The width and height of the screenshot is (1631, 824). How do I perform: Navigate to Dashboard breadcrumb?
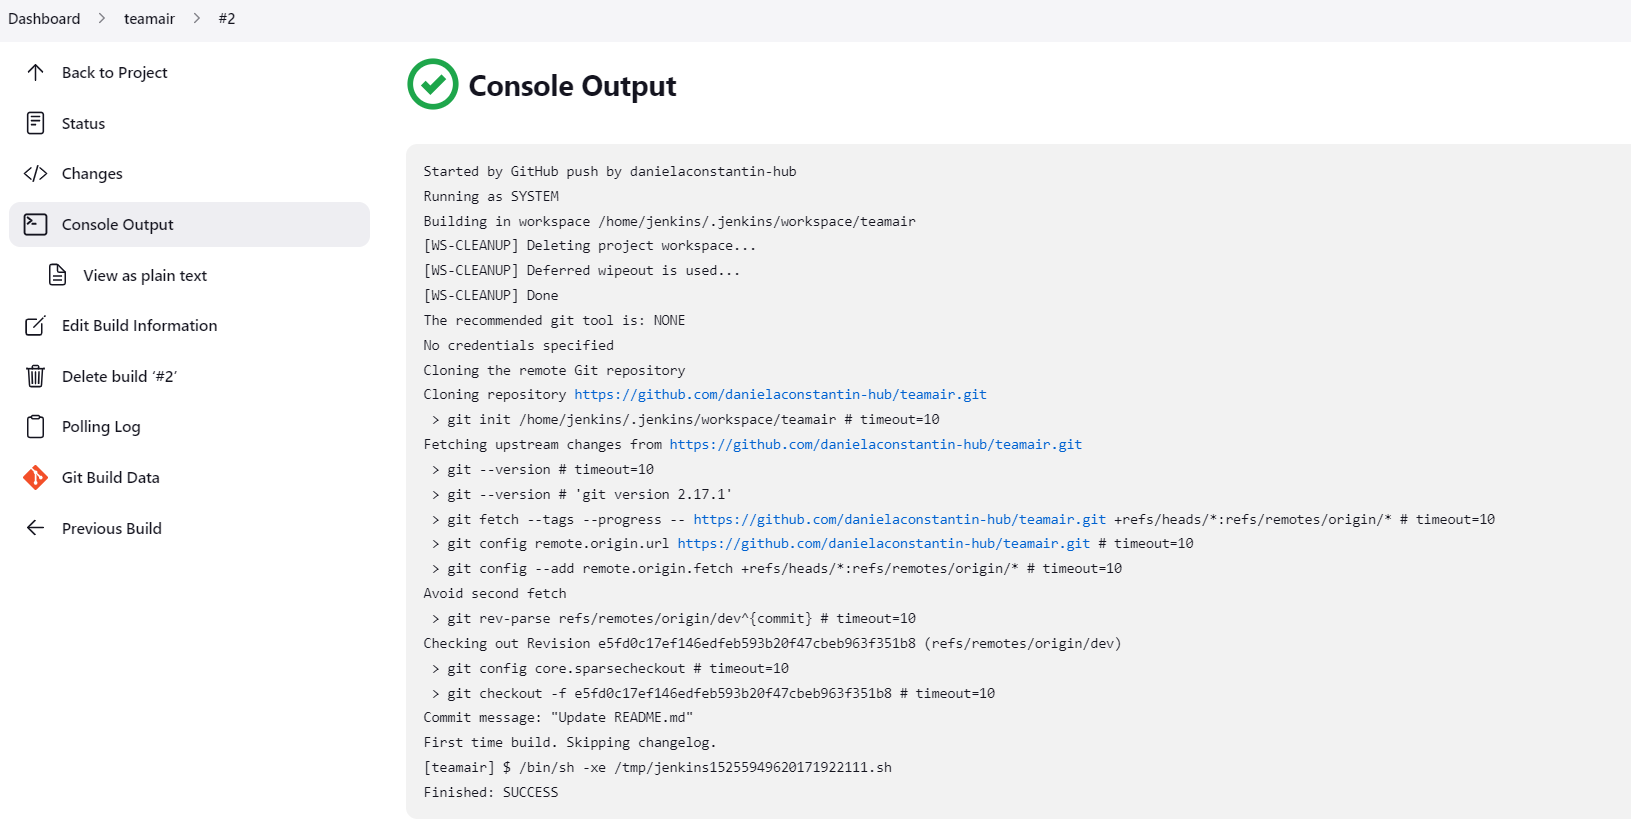click(44, 18)
